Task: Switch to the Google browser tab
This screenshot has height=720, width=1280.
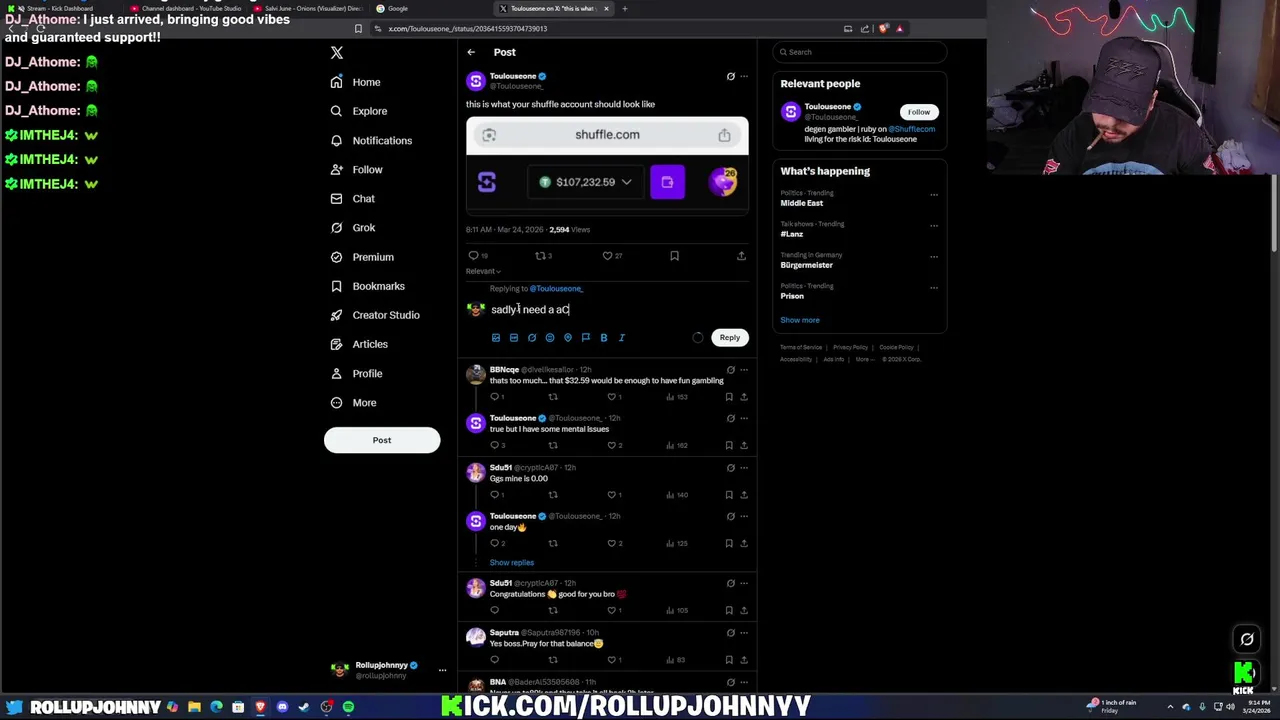Action: tap(398, 8)
